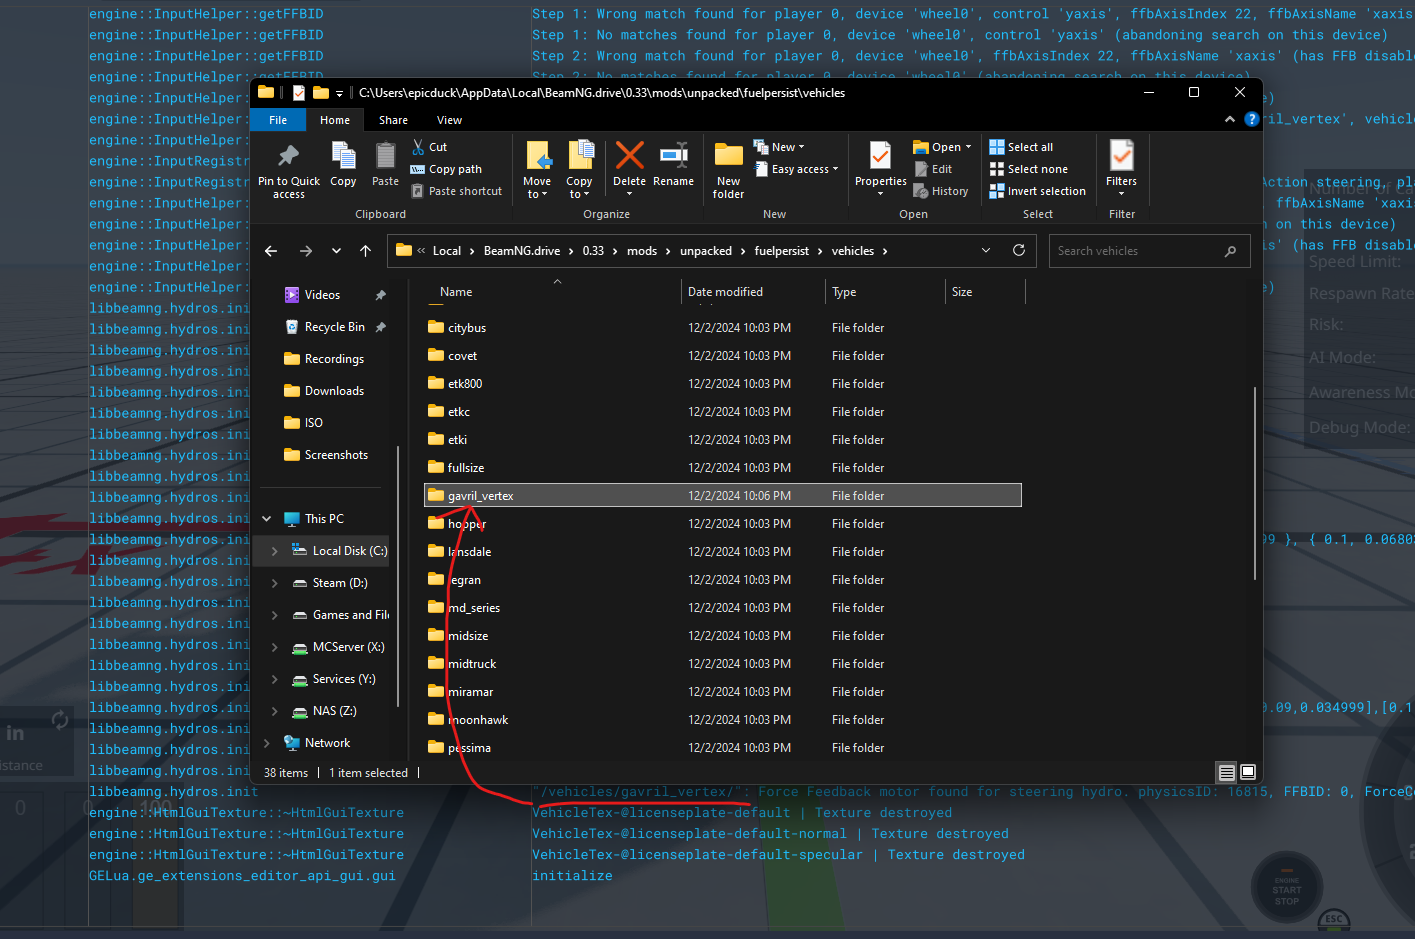
Task: Expand the Local Disk (C:) node
Action: tap(275, 551)
